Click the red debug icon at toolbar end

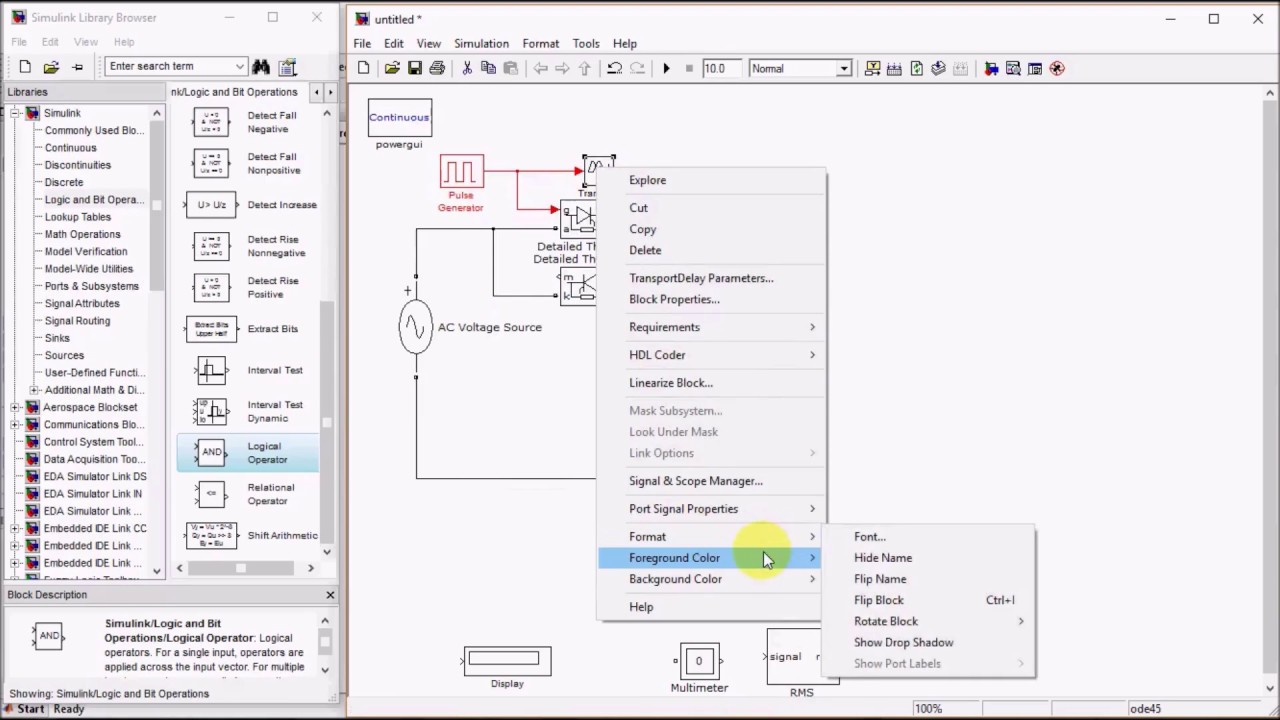coord(1057,68)
